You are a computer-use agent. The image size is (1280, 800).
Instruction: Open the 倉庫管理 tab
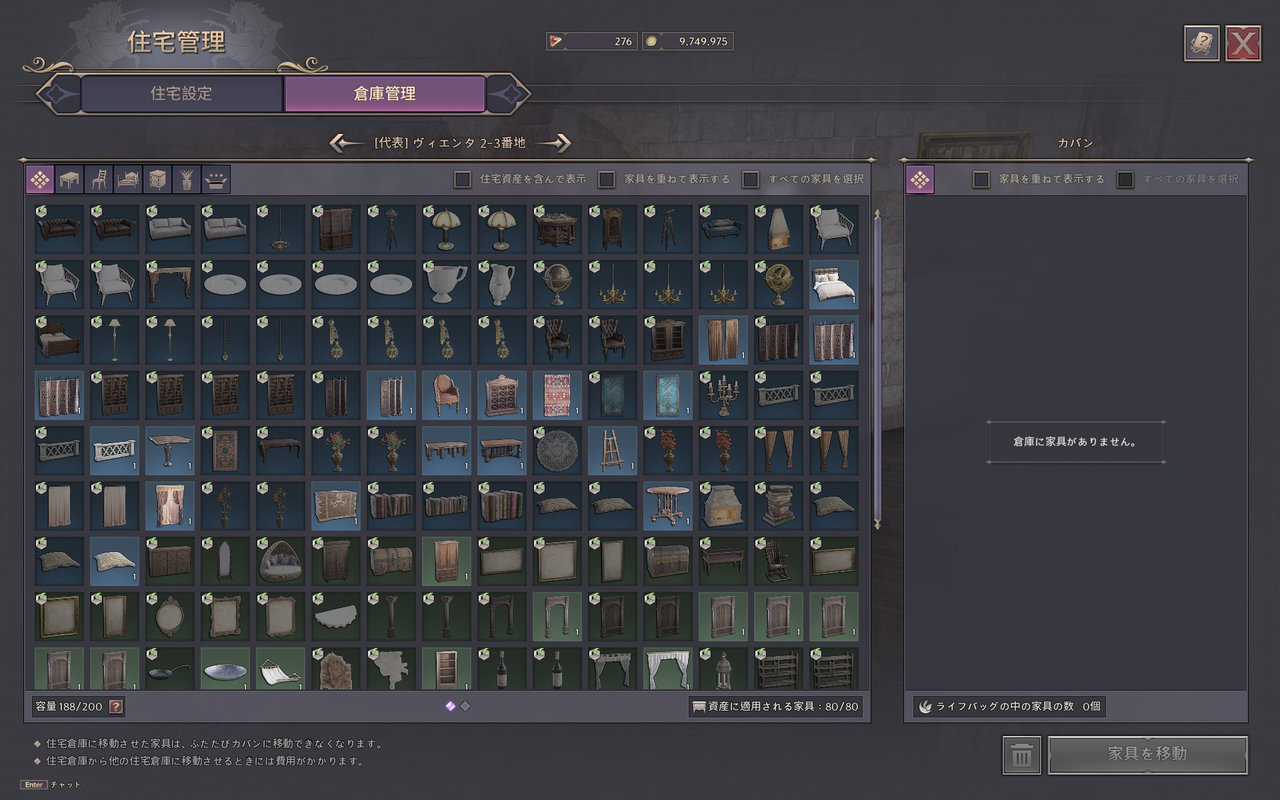click(385, 94)
